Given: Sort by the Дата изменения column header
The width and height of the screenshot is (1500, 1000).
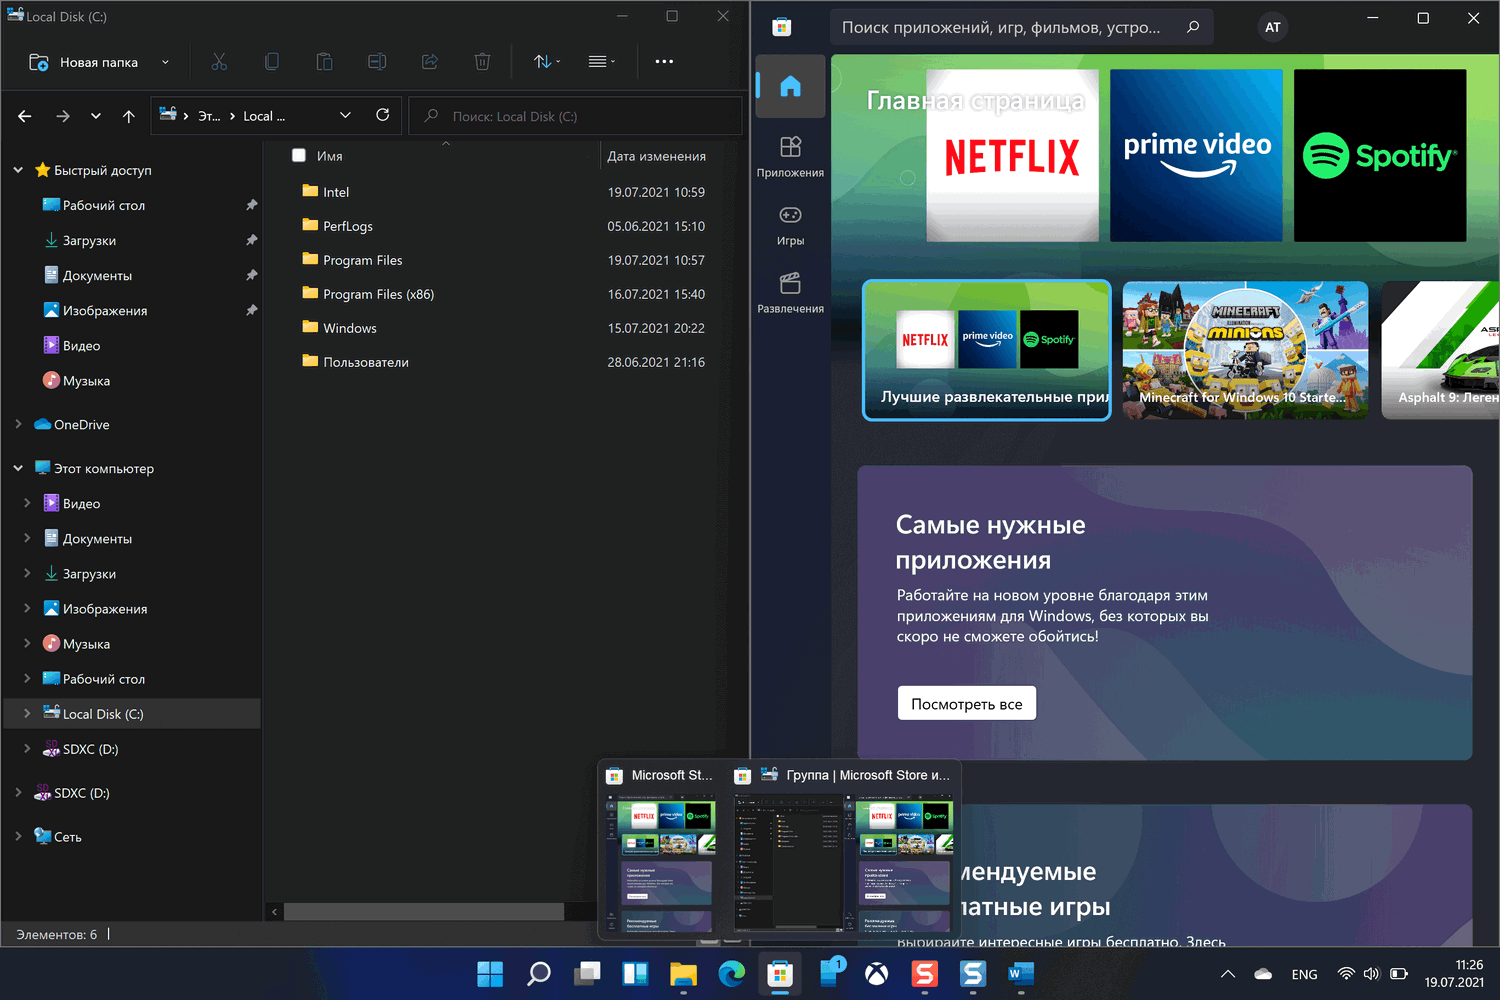Looking at the screenshot, I should click(656, 156).
